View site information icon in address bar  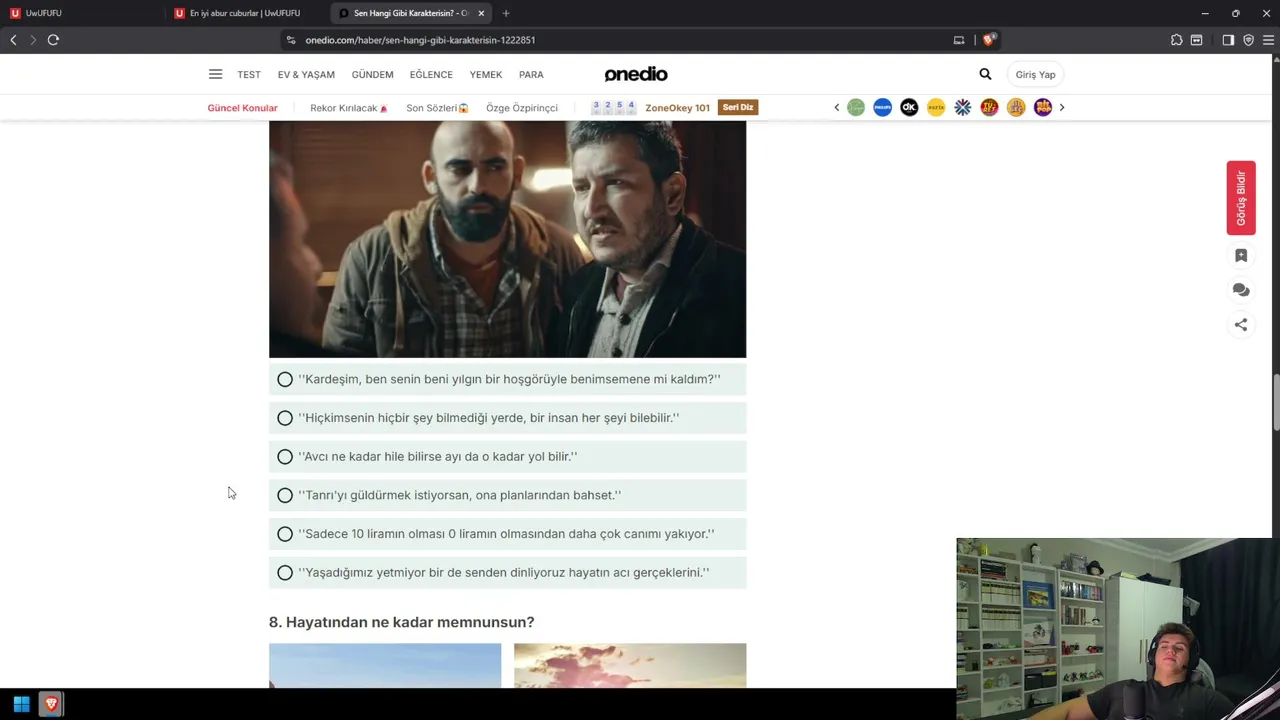[291, 40]
